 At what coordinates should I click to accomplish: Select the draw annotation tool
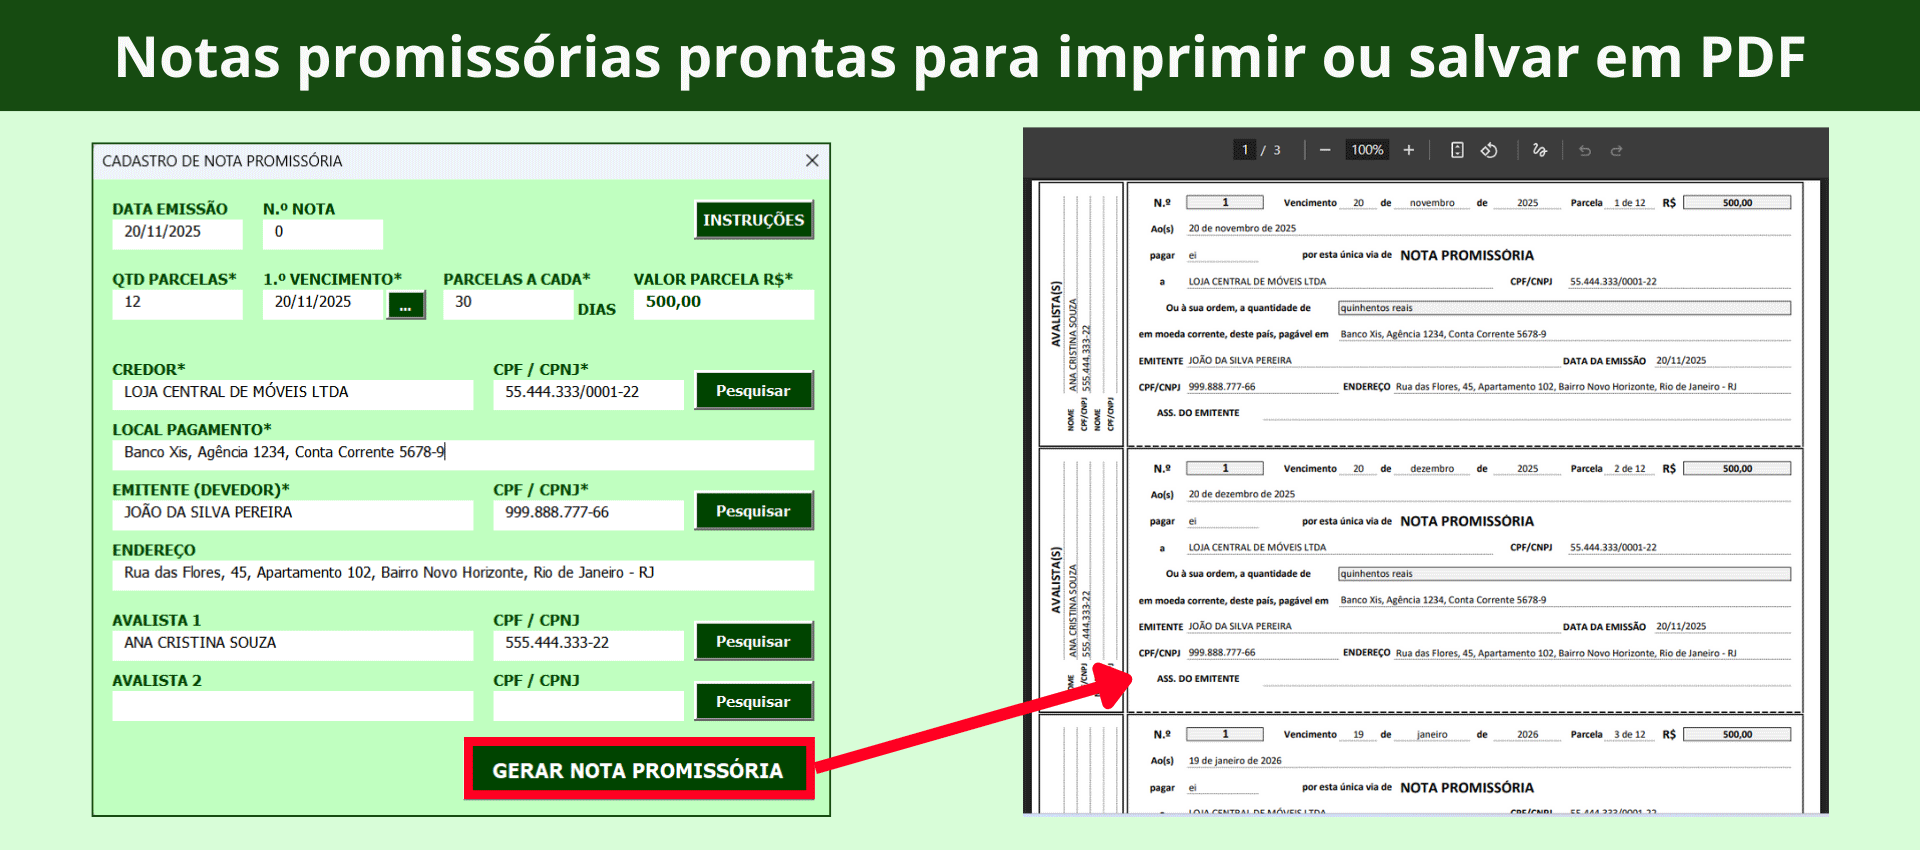[1539, 150]
